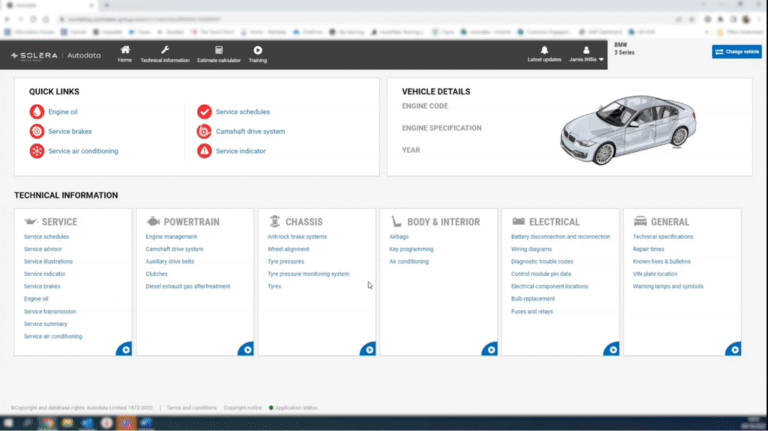Open the Wiring diagrams link

tap(531, 249)
